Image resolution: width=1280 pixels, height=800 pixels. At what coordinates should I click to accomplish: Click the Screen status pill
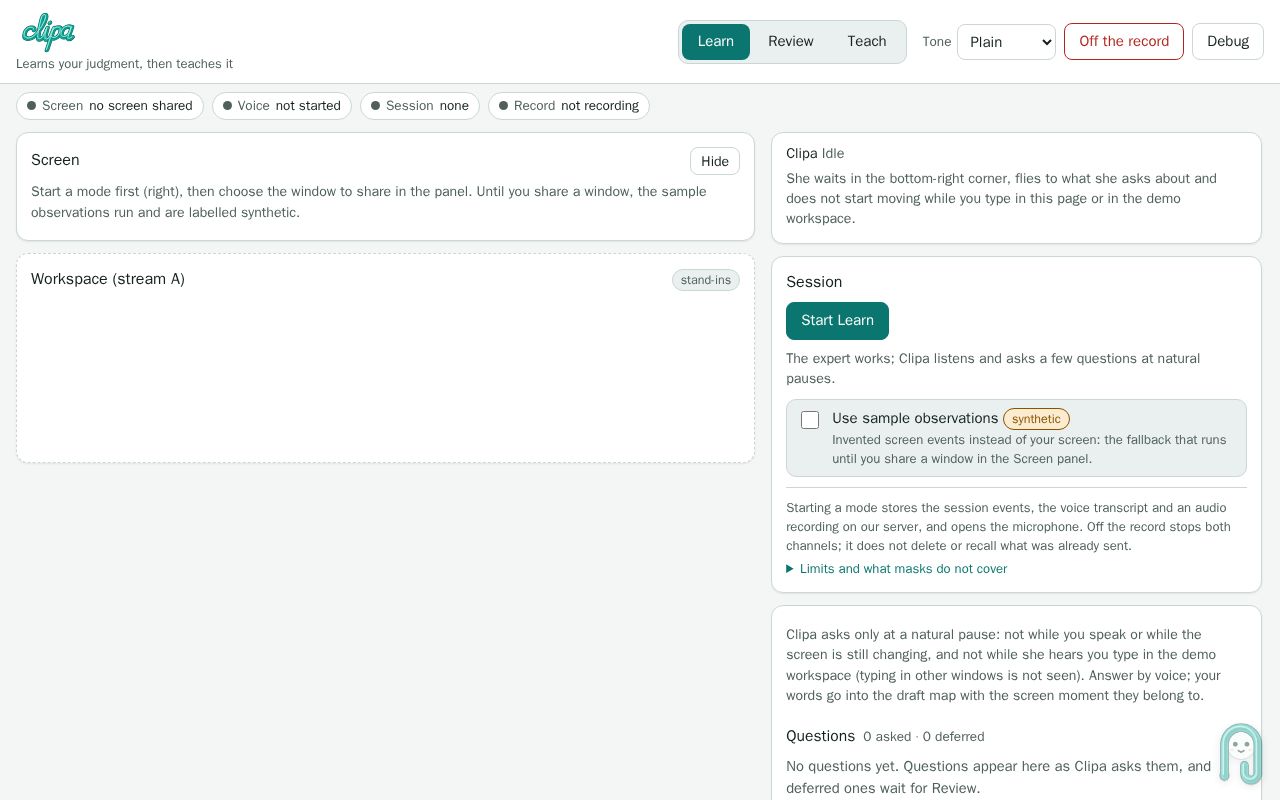pos(110,106)
